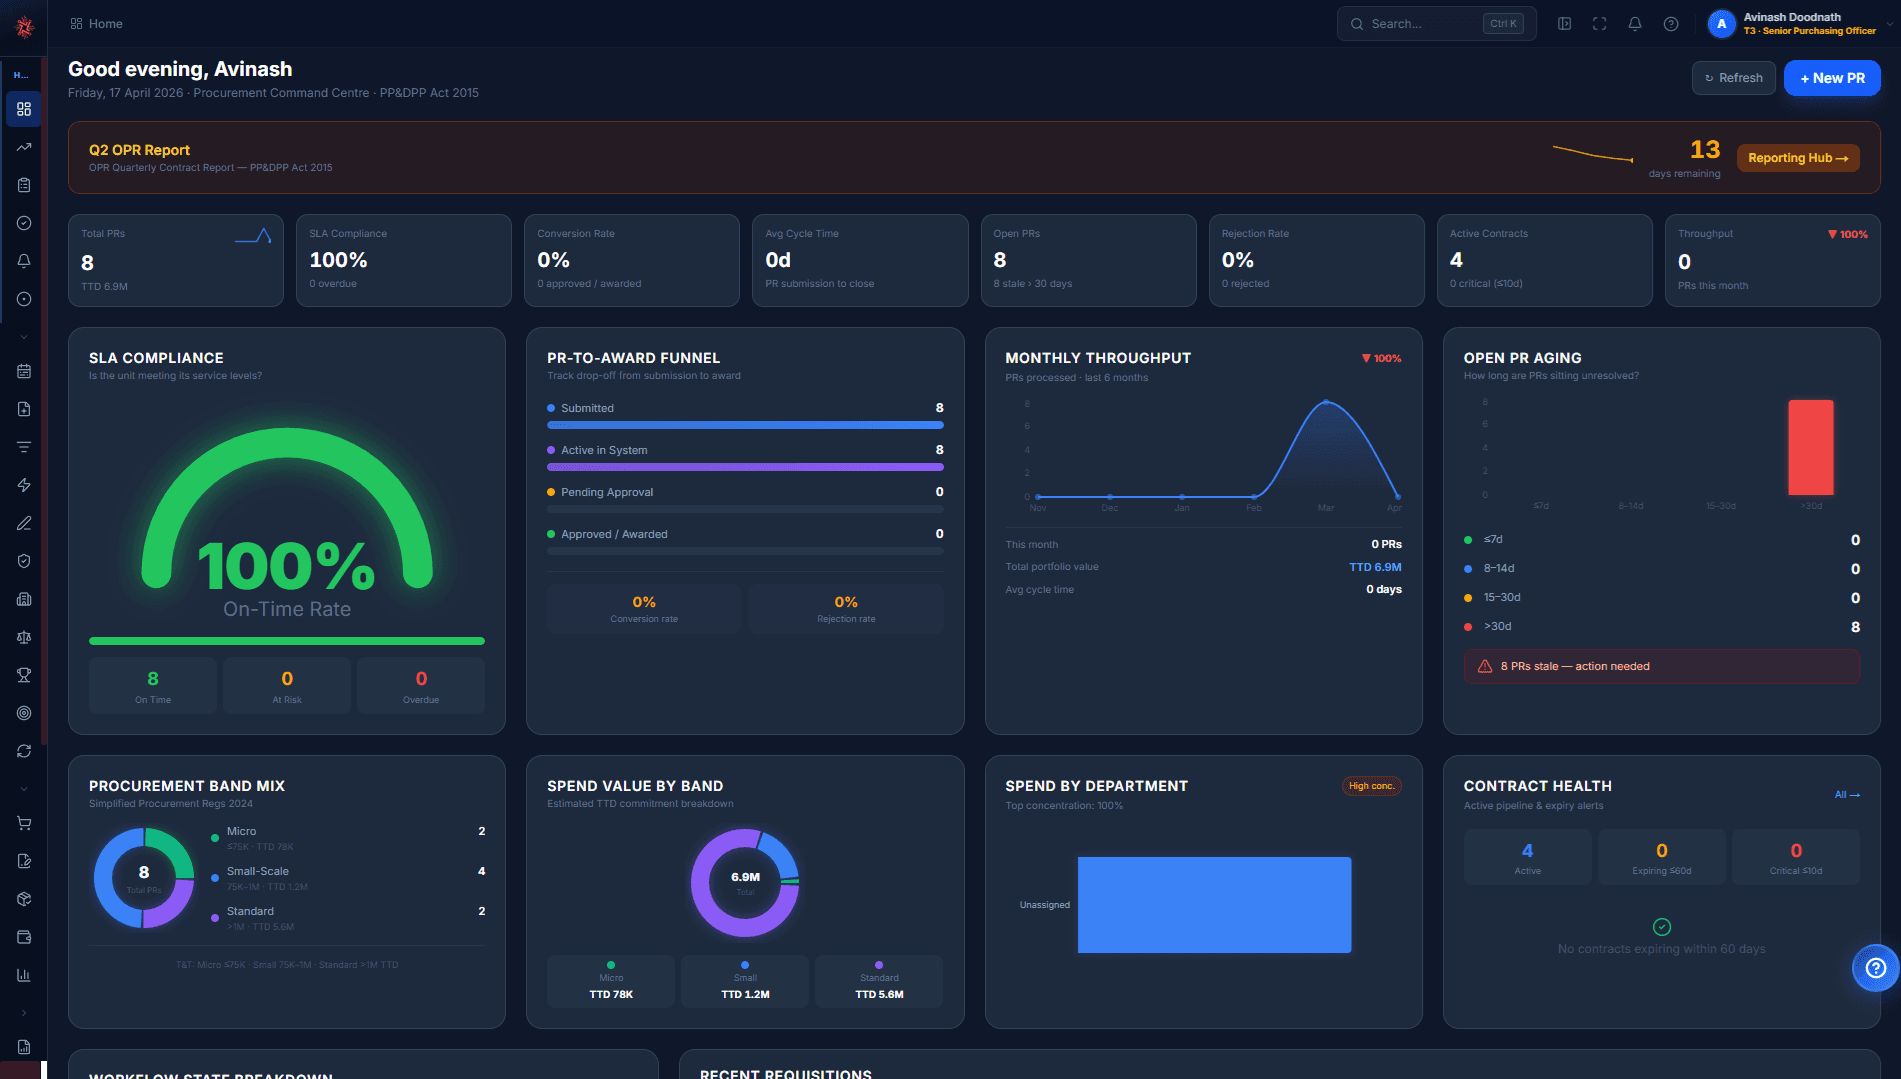This screenshot has width=1901, height=1079.
Task: Create a New PR
Action: pos(1832,78)
